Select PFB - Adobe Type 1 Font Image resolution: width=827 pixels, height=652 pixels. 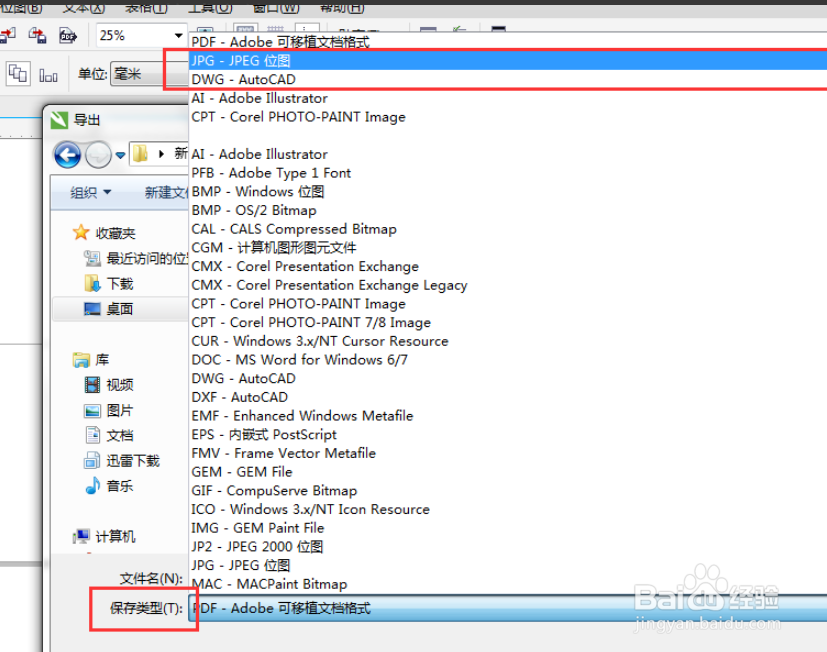[271, 173]
